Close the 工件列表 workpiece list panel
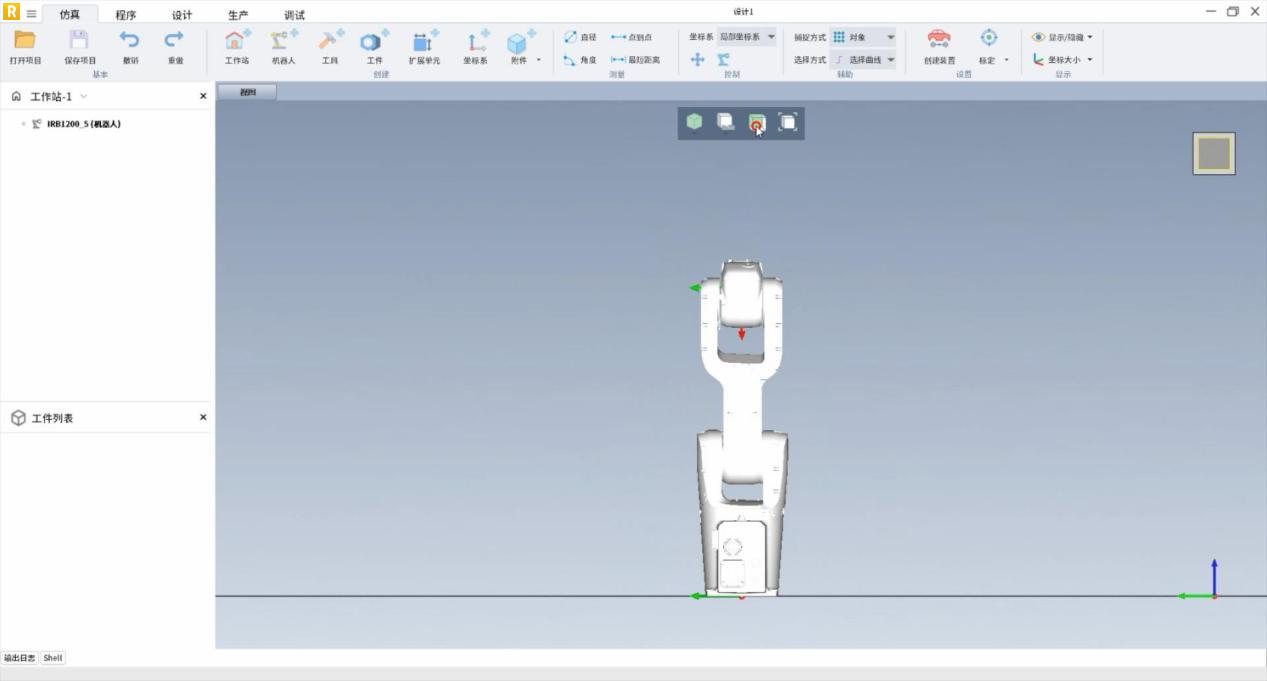The height and width of the screenshot is (681, 1267). click(x=203, y=417)
